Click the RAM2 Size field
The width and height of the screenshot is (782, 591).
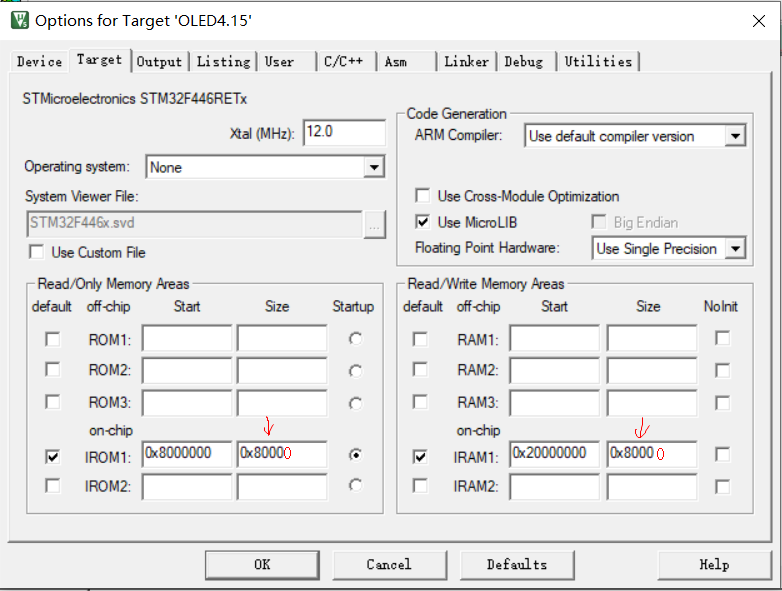tap(652, 370)
